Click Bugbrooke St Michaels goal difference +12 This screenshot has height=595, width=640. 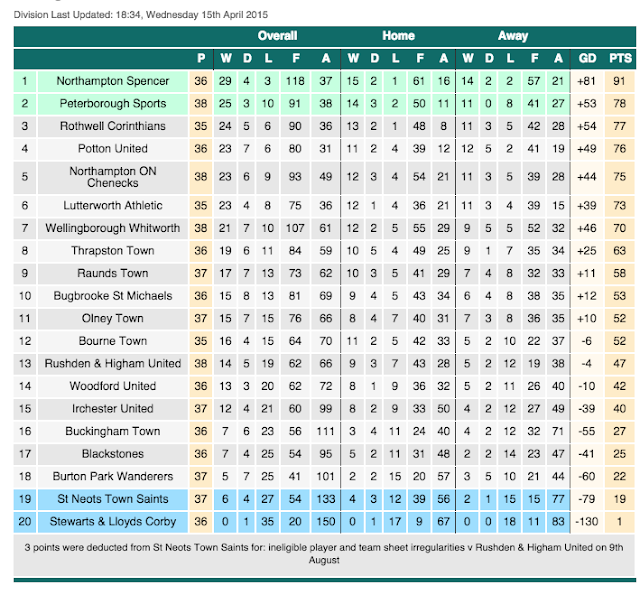click(x=587, y=296)
